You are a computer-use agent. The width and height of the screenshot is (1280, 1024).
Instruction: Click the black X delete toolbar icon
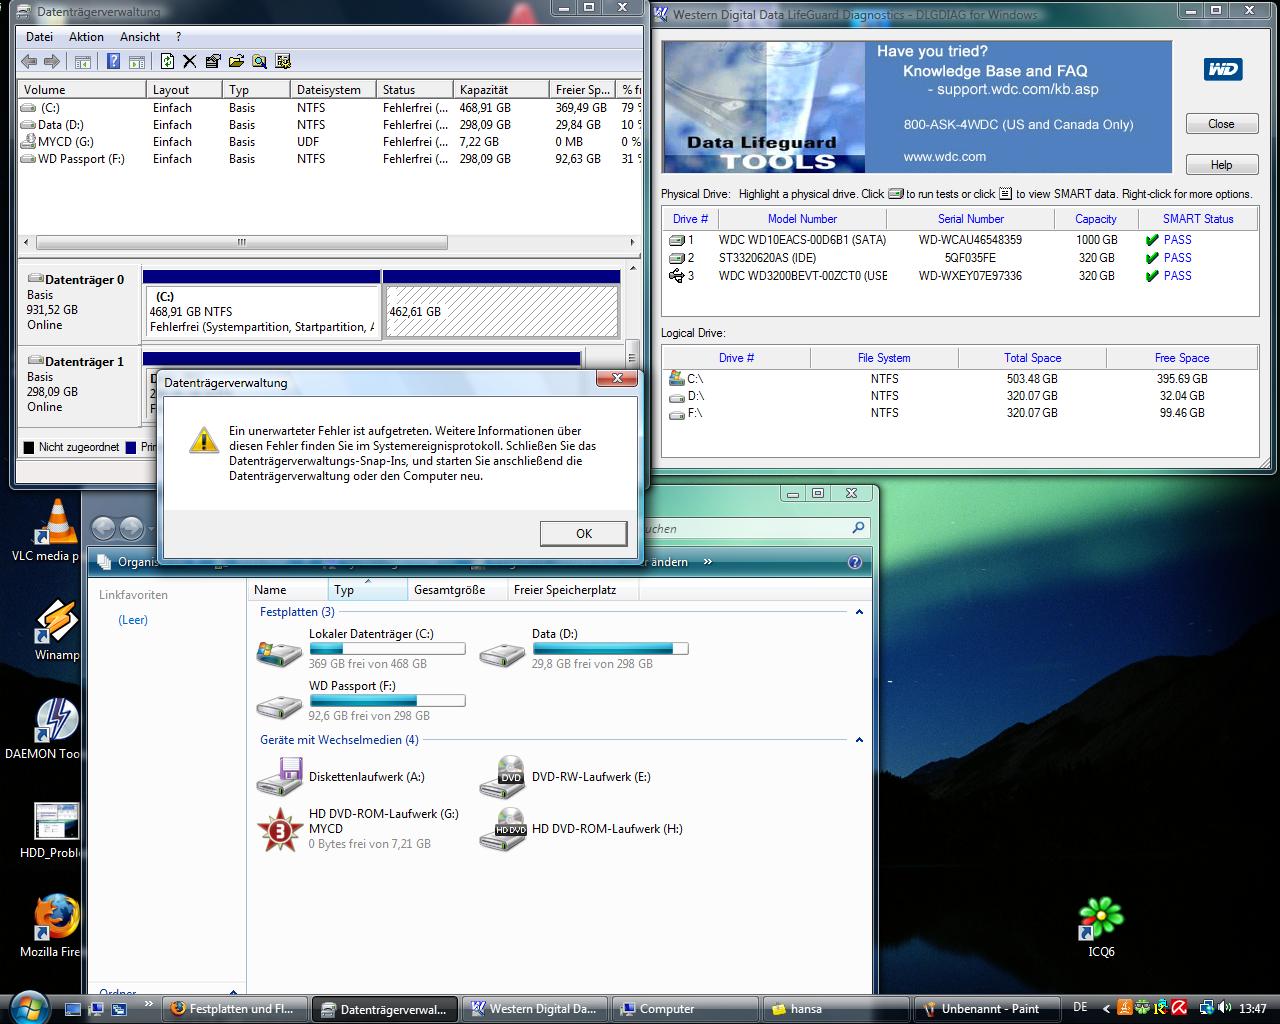[189, 62]
